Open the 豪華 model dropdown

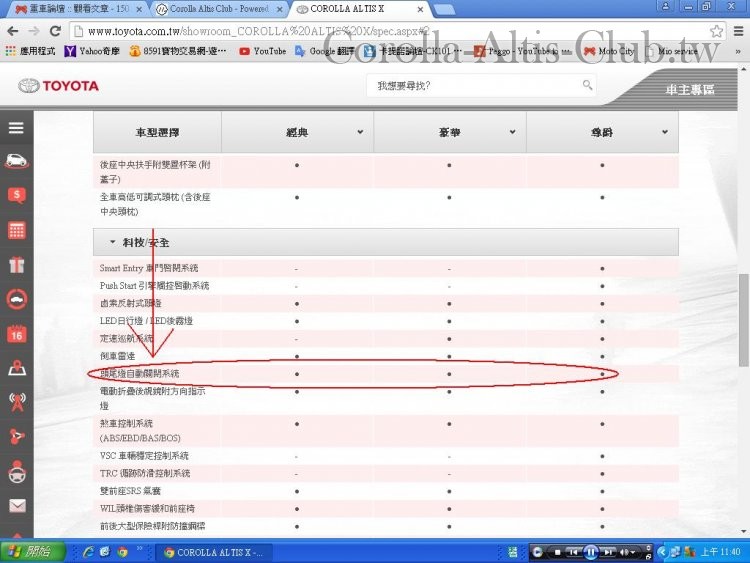512,132
